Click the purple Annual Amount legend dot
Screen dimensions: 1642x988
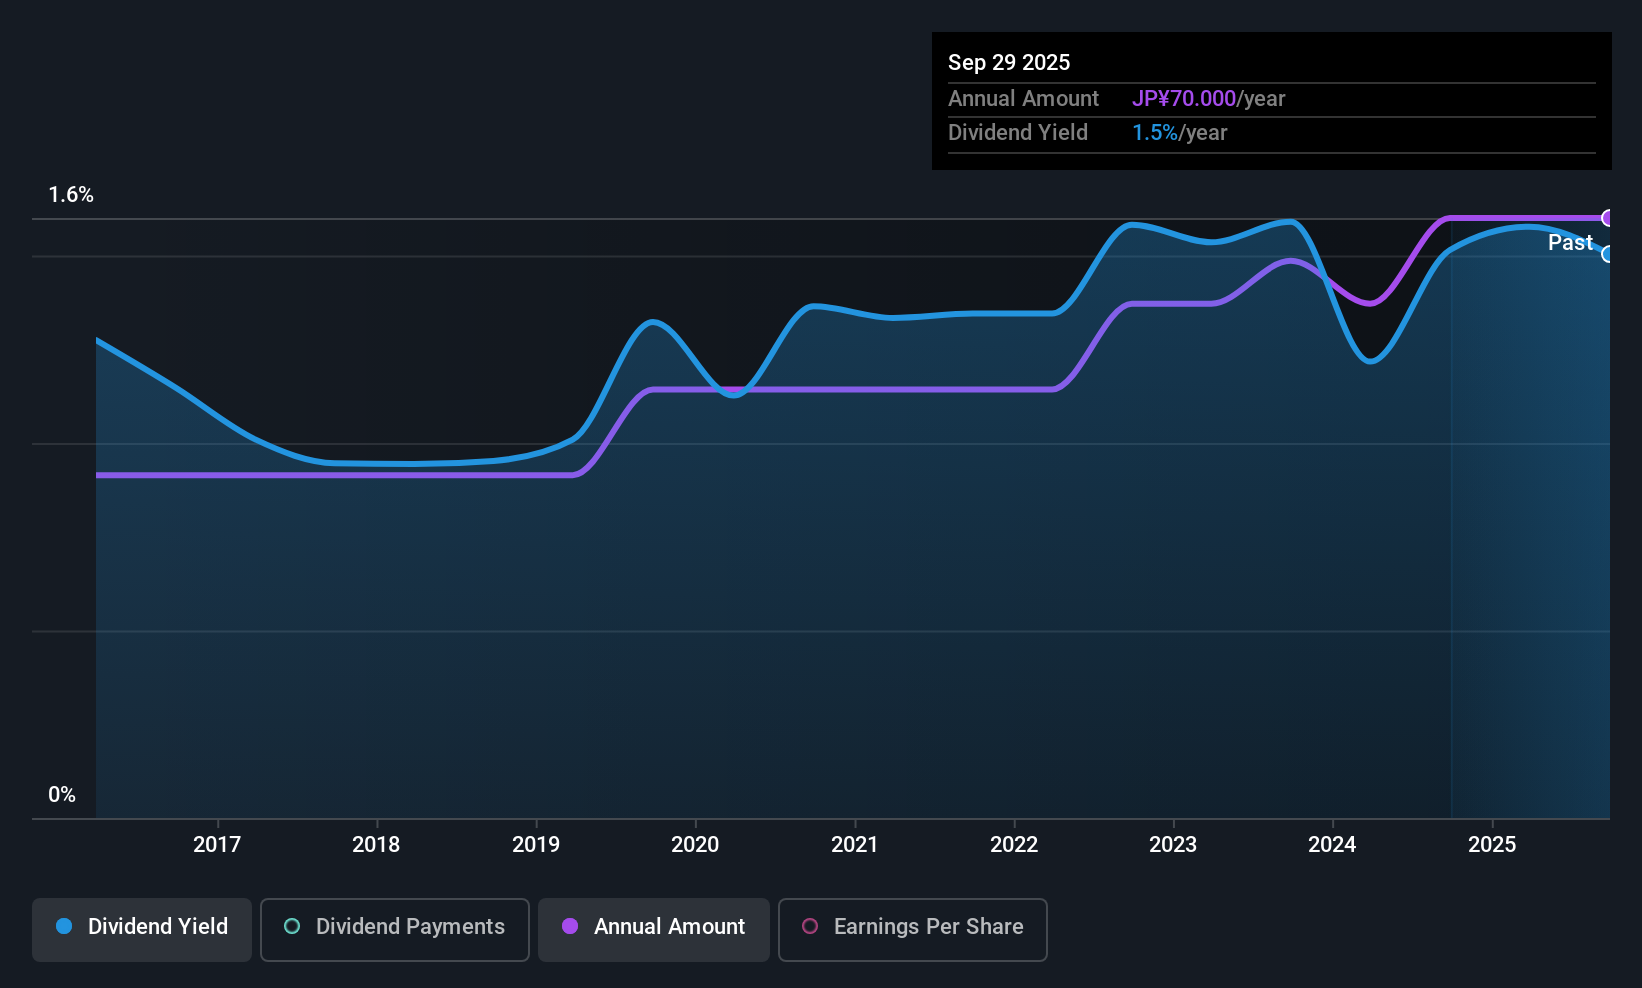click(570, 927)
